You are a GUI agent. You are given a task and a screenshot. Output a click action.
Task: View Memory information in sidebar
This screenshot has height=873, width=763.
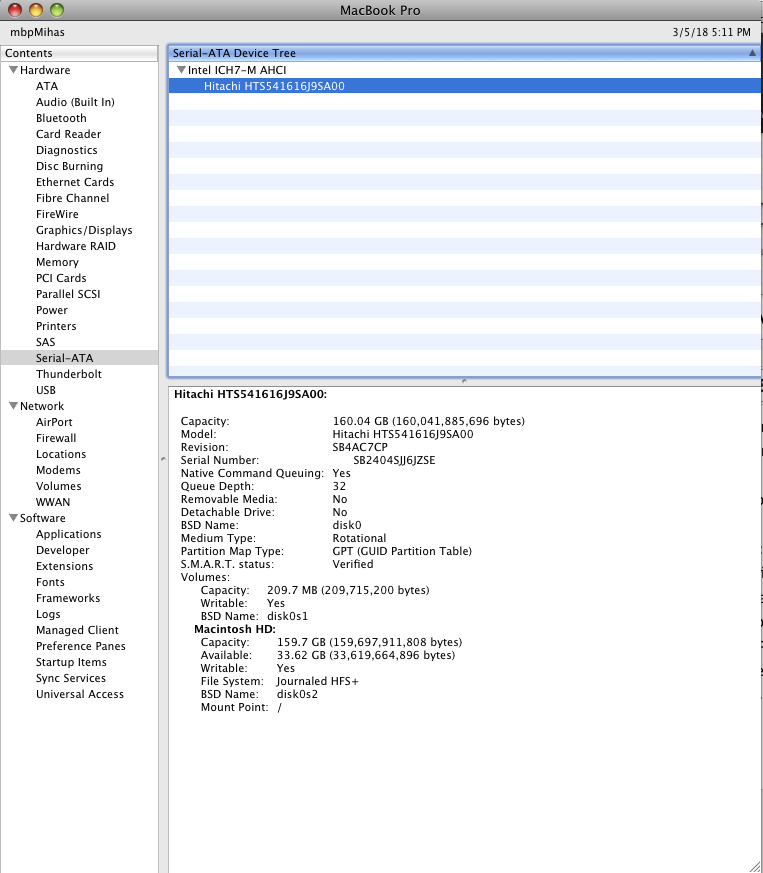pyautogui.click(x=57, y=262)
